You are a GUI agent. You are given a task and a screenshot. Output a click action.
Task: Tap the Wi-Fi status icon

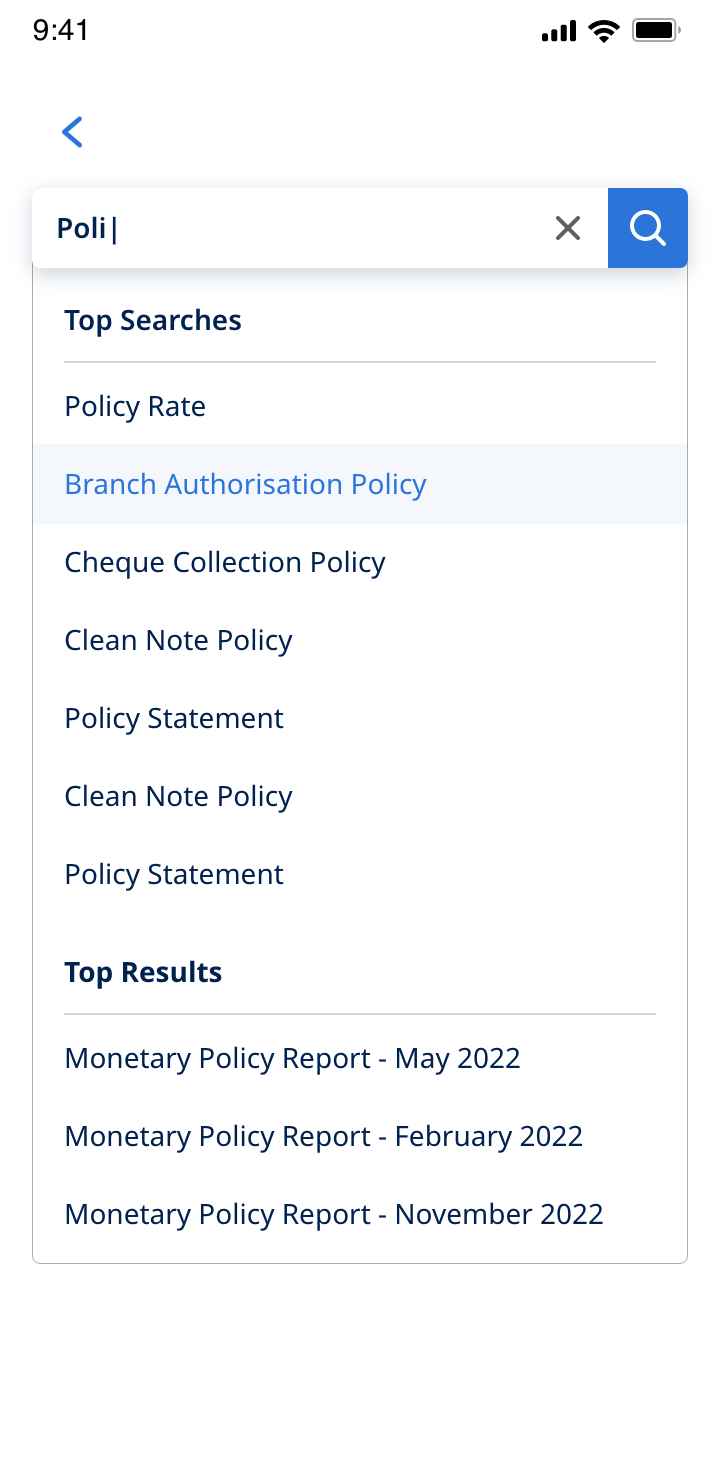(604, 31)
